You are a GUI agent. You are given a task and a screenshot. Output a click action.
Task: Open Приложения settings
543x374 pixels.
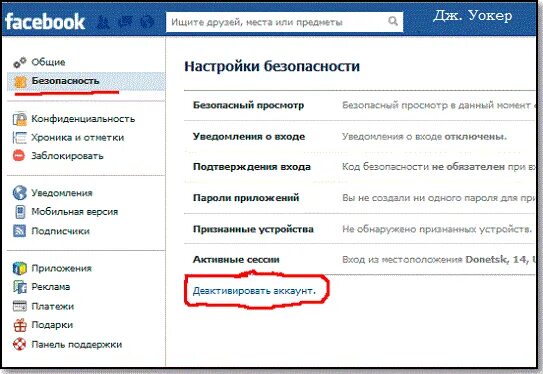62,268
